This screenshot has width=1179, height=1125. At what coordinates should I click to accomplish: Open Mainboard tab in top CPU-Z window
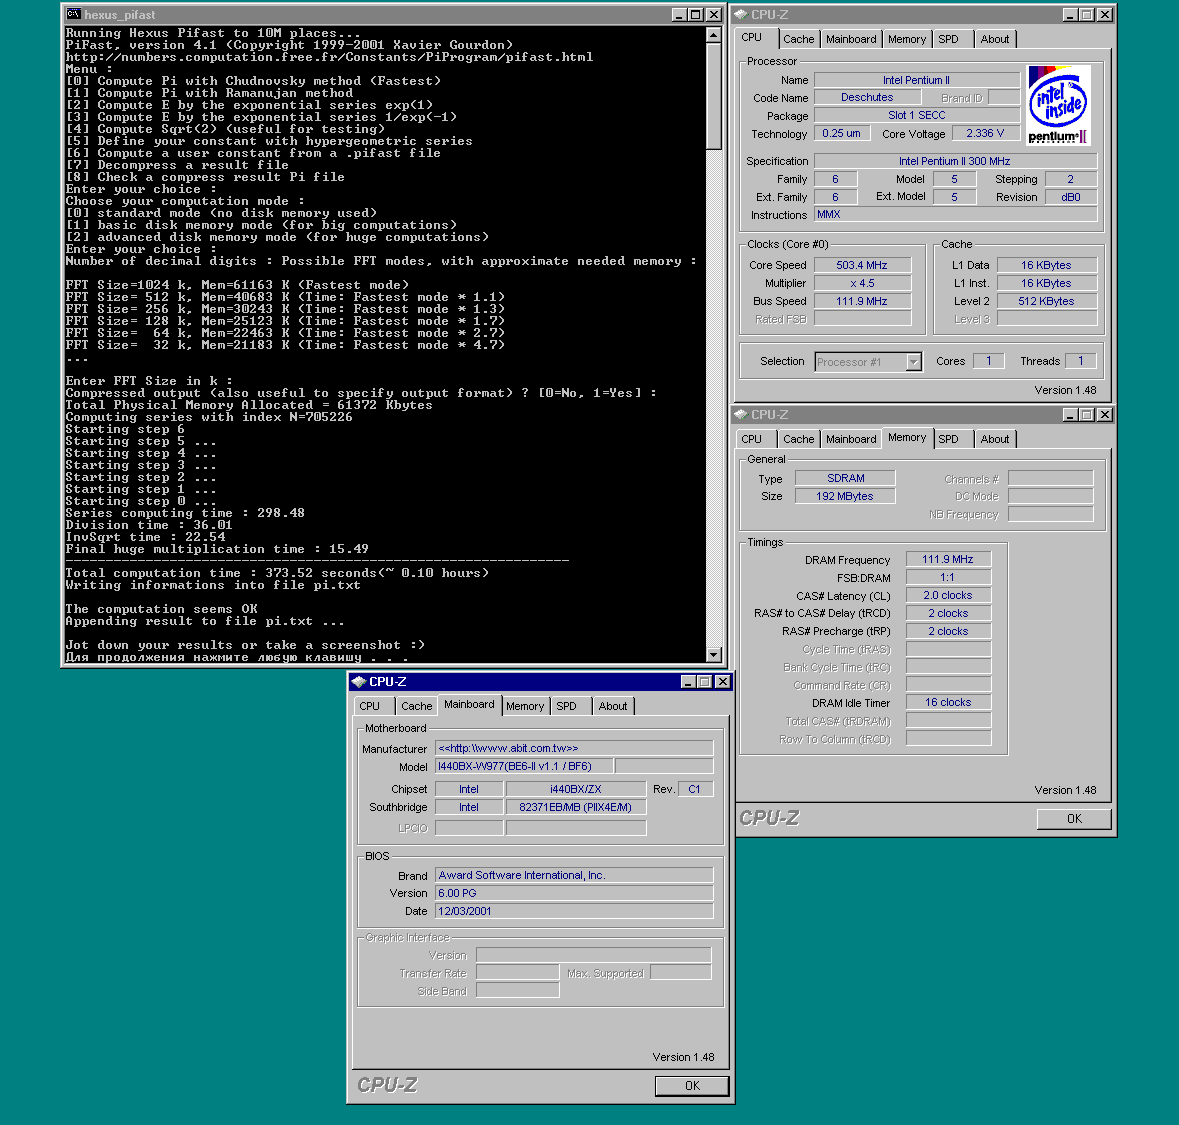click(851, 39)
